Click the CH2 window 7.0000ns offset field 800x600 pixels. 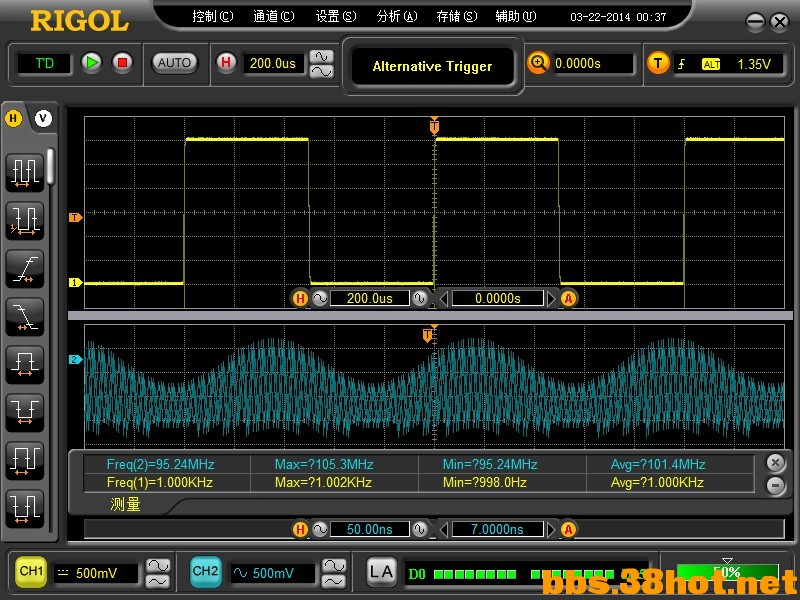pos(498,530)
